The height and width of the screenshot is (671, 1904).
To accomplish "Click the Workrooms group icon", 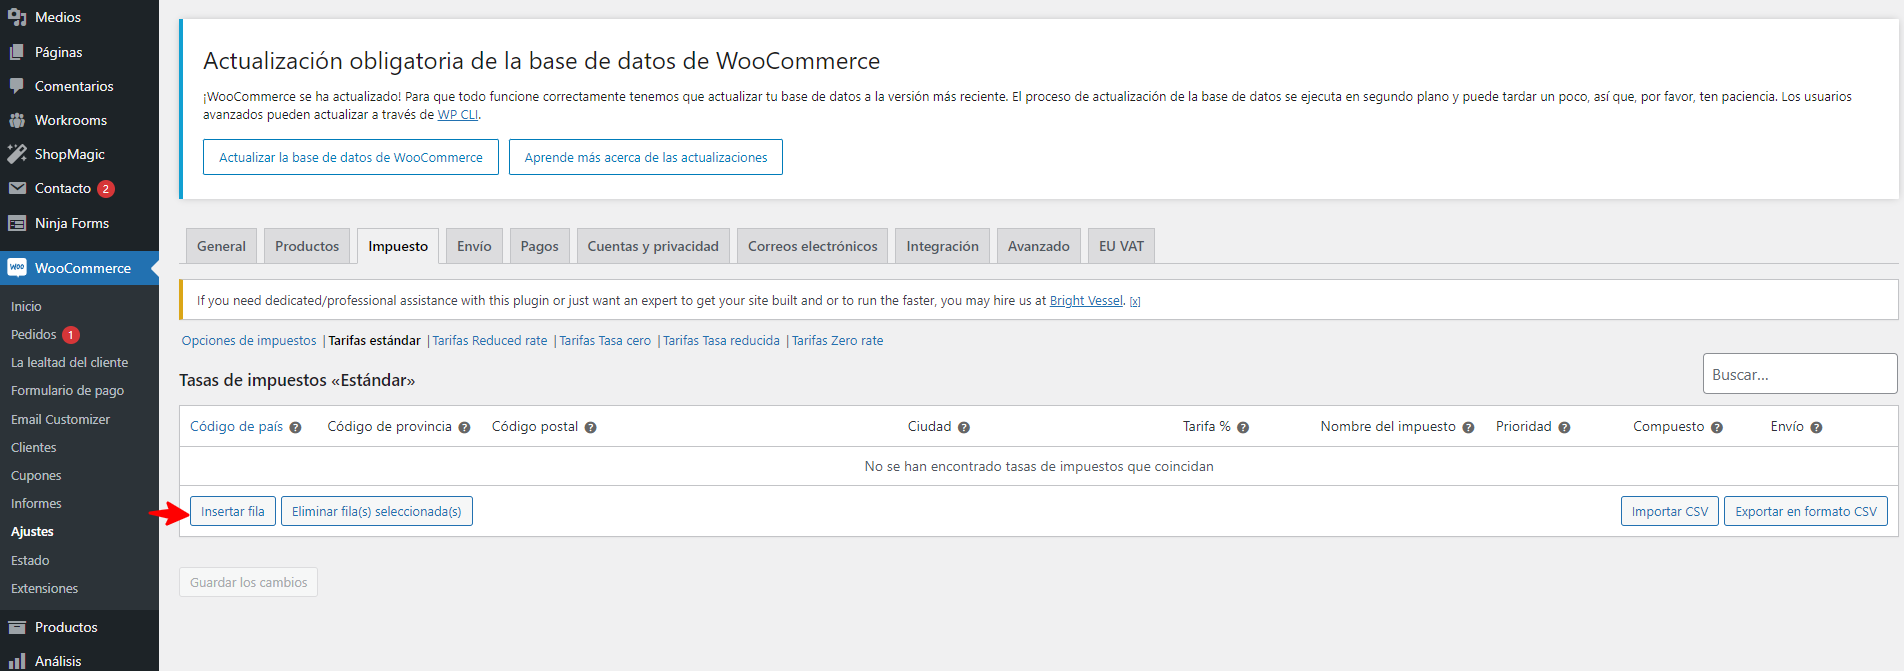I will 17,120.
